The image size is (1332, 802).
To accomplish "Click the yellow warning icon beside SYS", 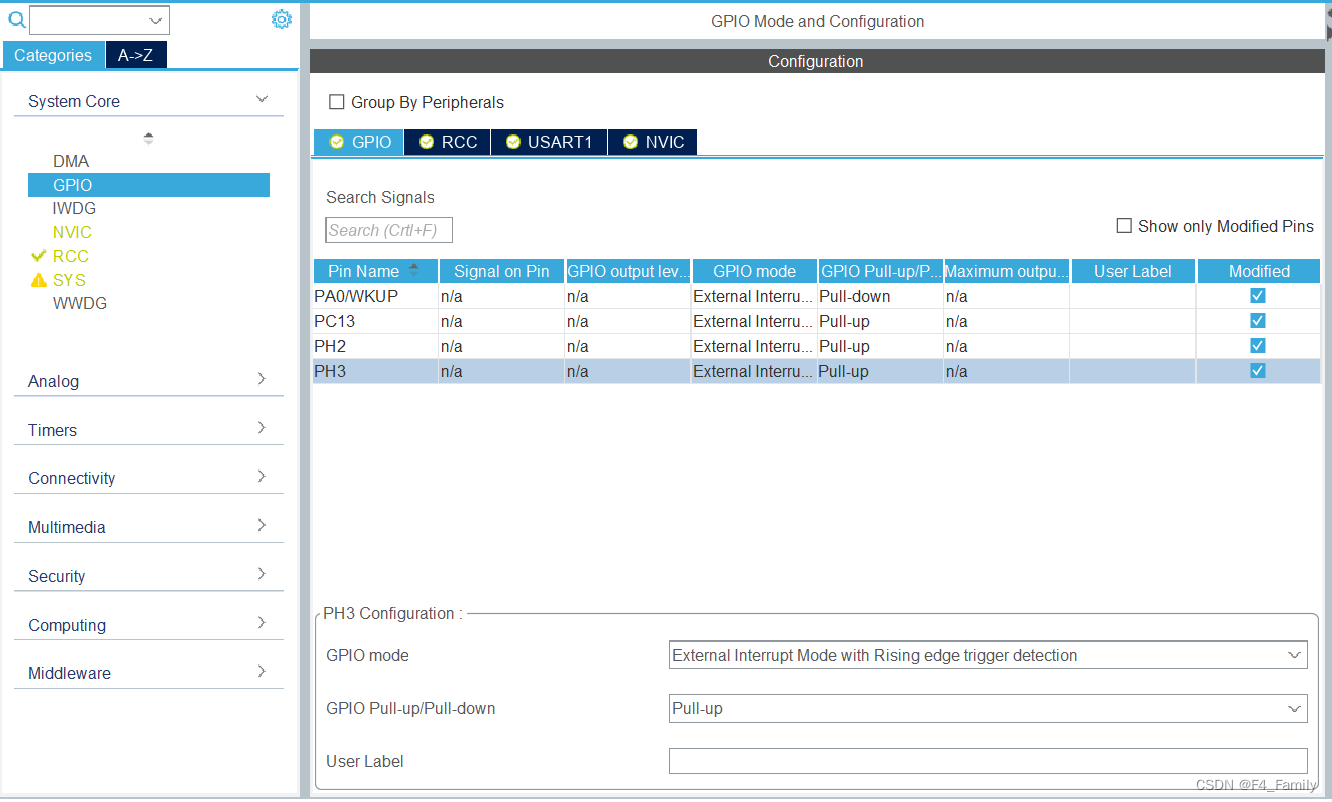I will (x=39, y=280).
